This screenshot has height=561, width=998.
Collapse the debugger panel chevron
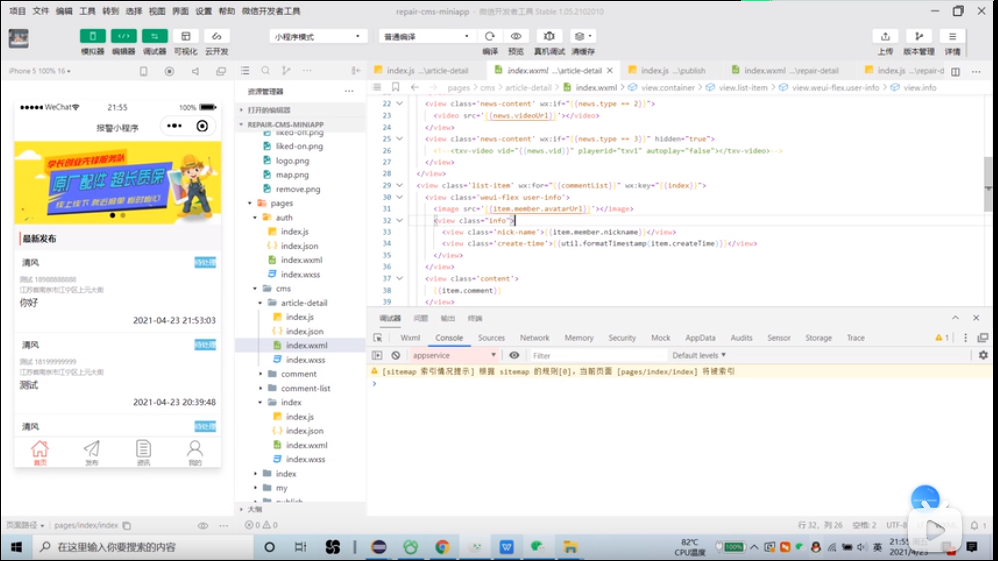(x=955, y=318)
